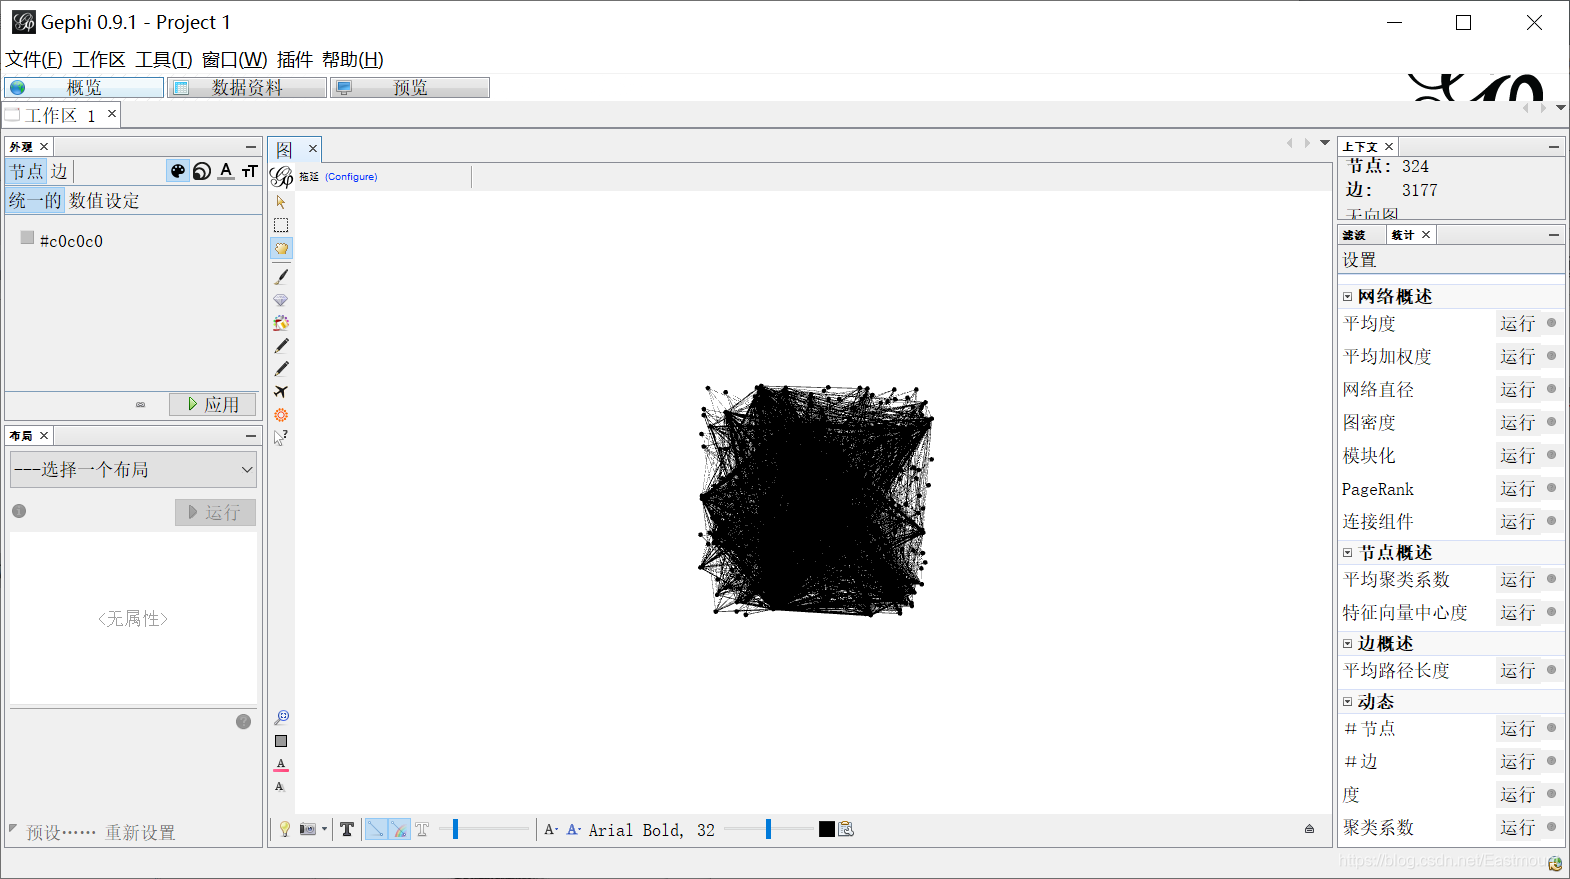Run the PageRank statistic

click(1517, 489)
